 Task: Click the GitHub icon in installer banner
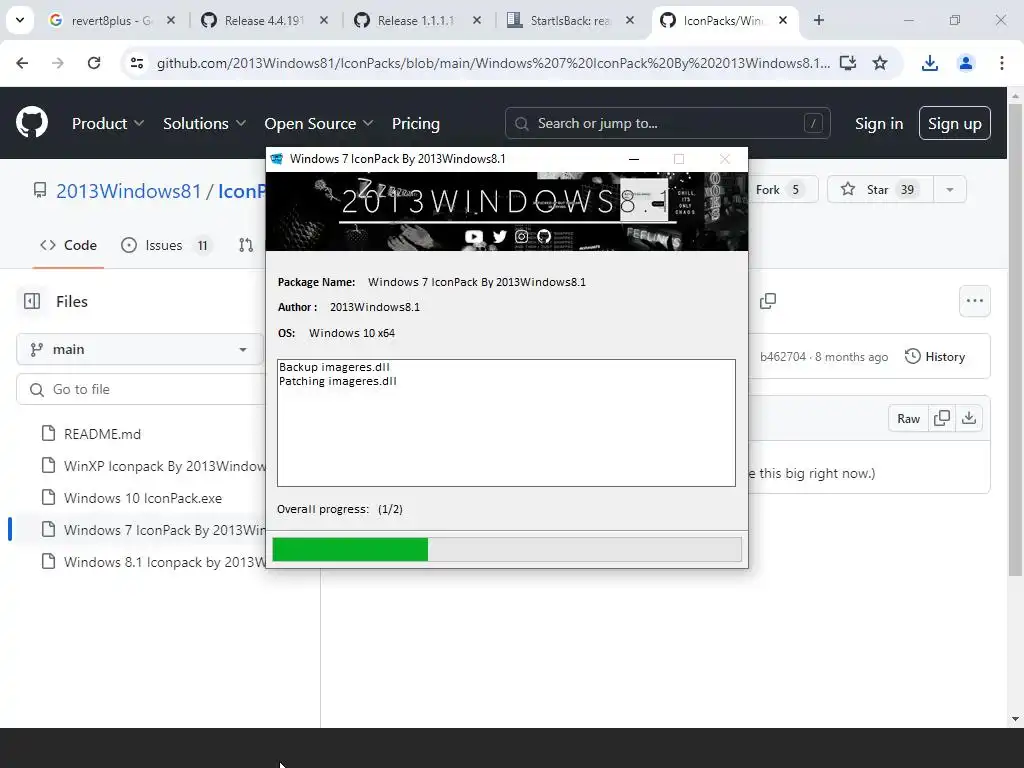[544, 236]
